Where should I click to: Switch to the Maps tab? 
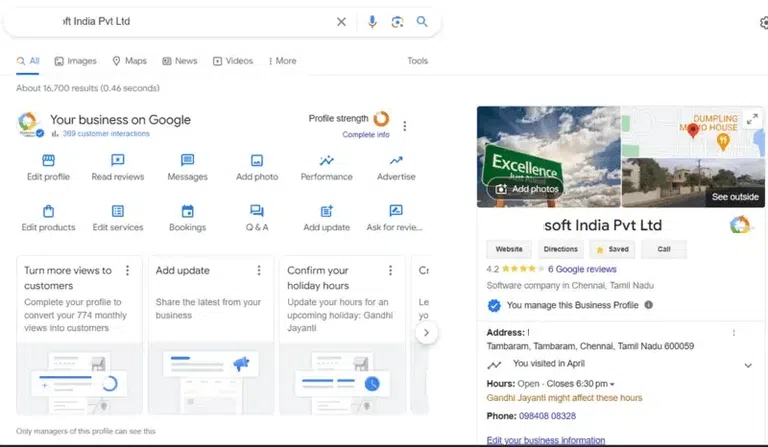coord(129,61)
